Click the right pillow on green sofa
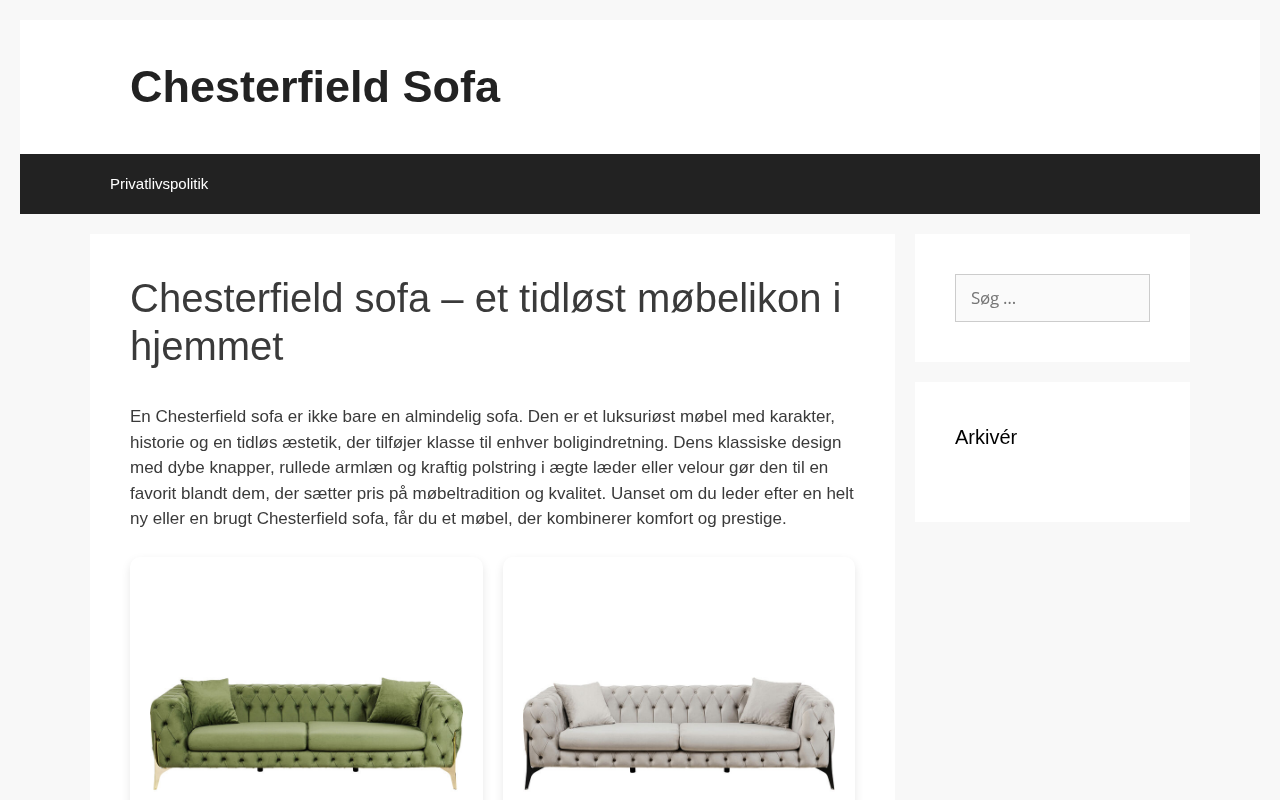 coord(400,700)
